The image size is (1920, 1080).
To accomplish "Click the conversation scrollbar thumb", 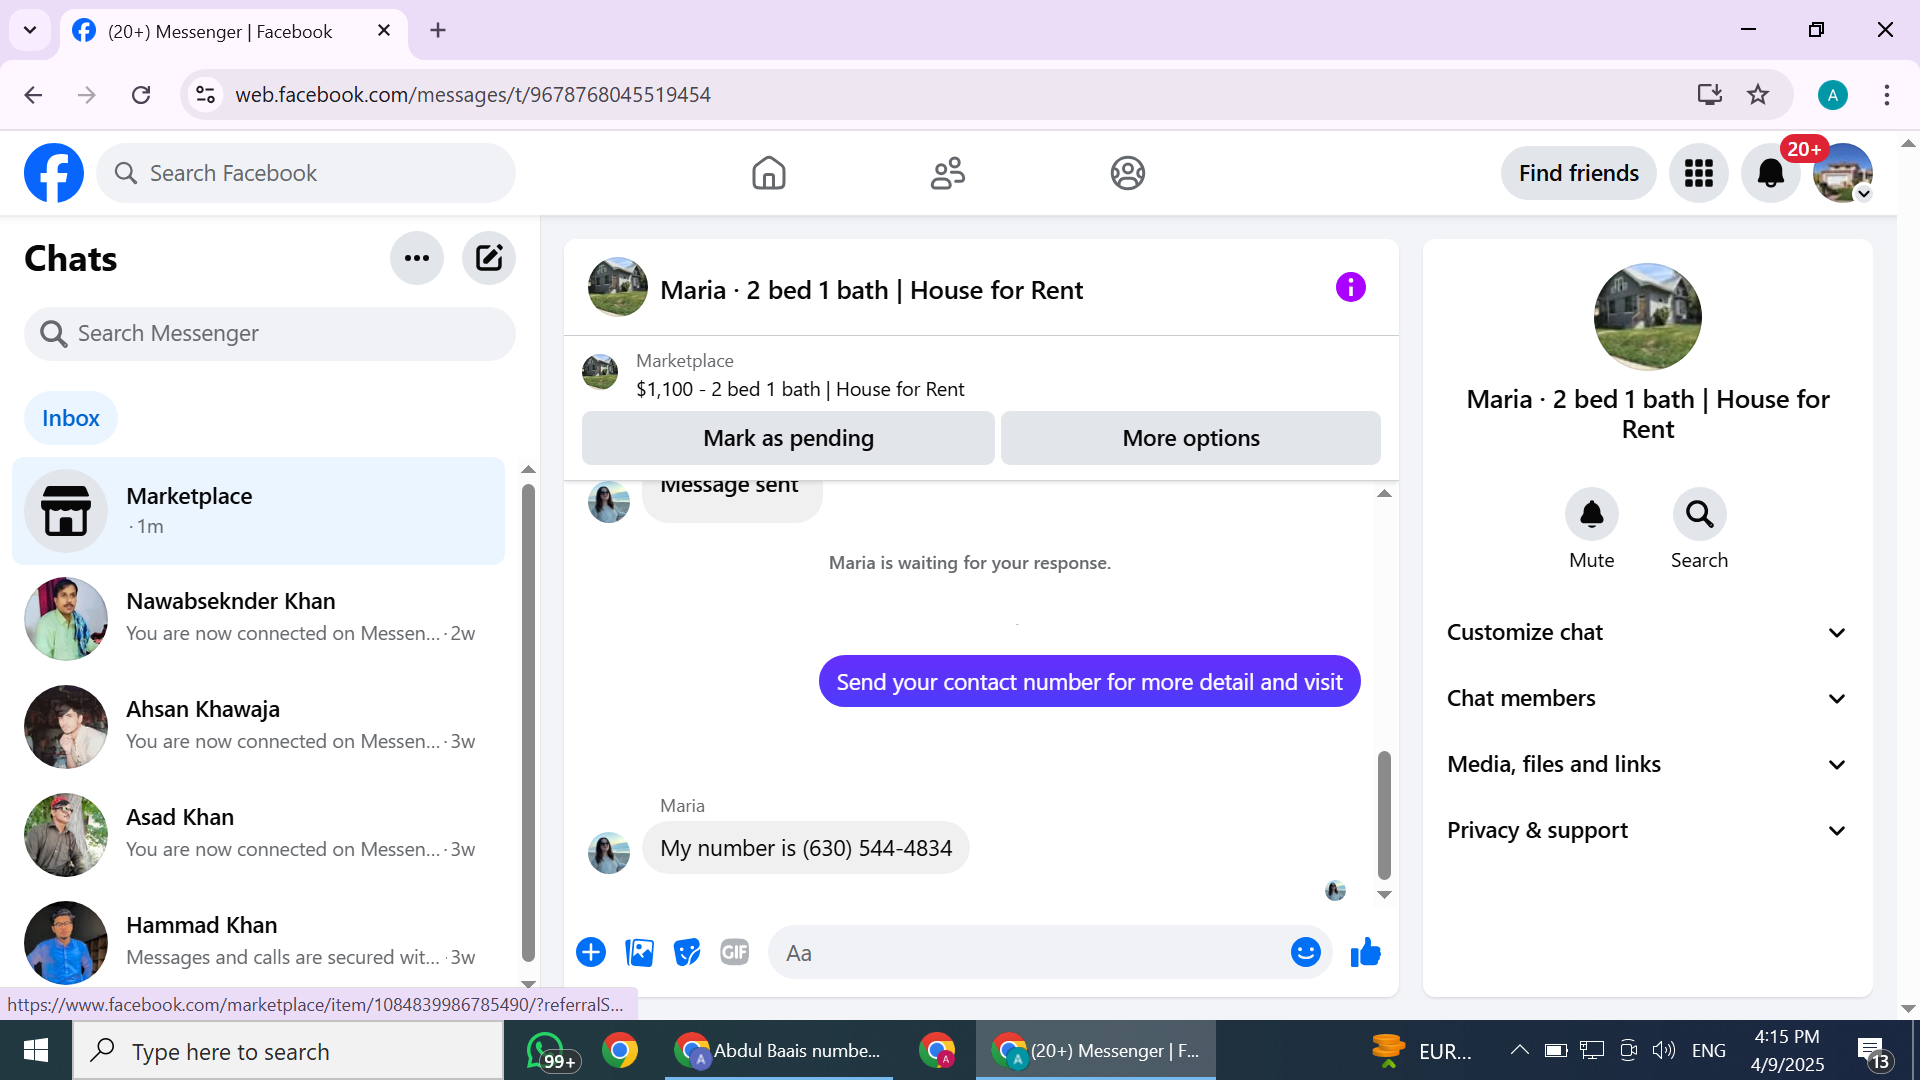I will coord(1384,814).
